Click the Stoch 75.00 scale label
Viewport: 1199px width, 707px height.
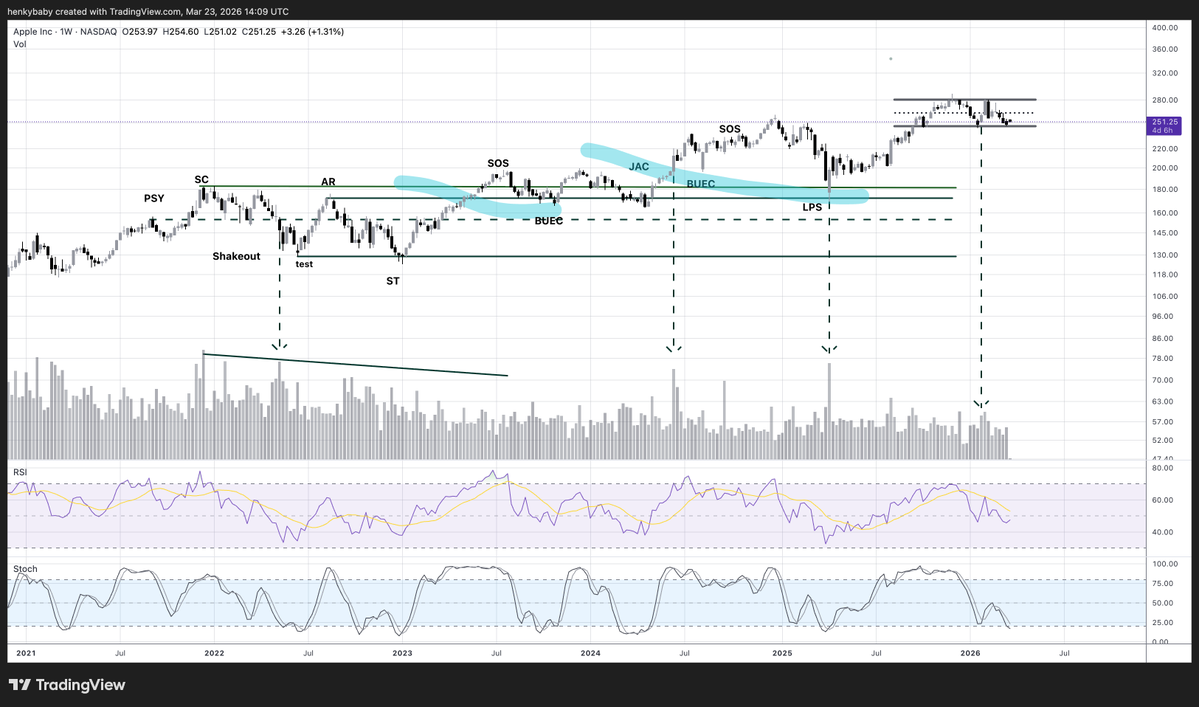(x=1162, y=583)
